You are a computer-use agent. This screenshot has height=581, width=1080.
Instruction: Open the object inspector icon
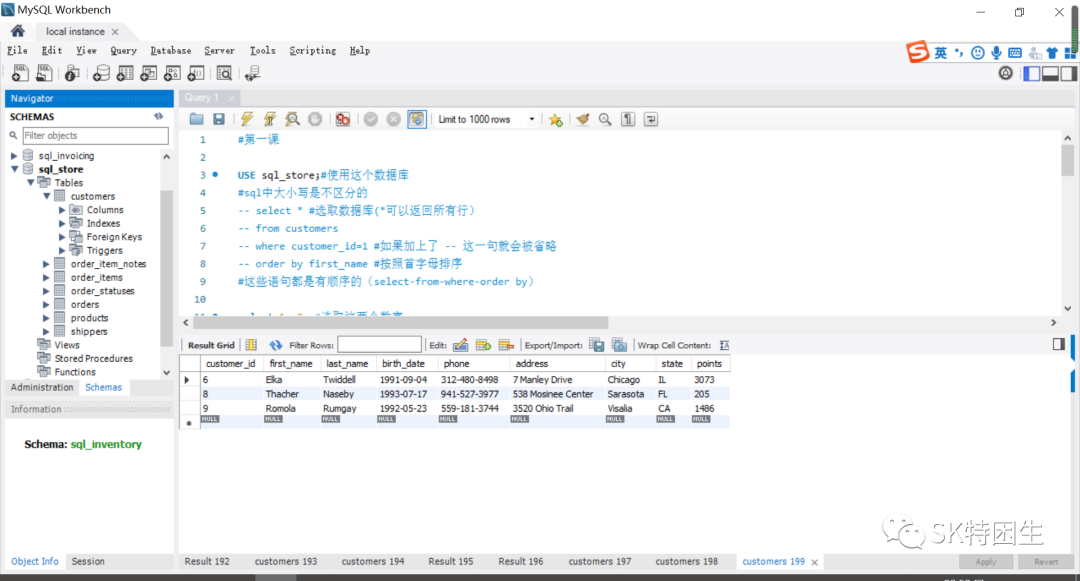(x=72, y=73)
